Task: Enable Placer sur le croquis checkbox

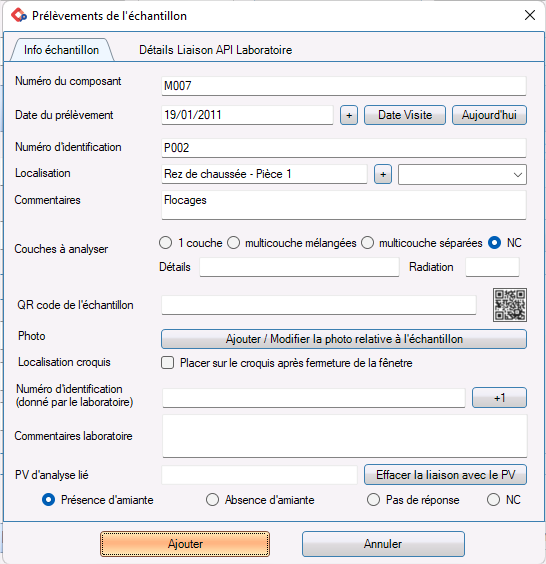Action: 168,363
